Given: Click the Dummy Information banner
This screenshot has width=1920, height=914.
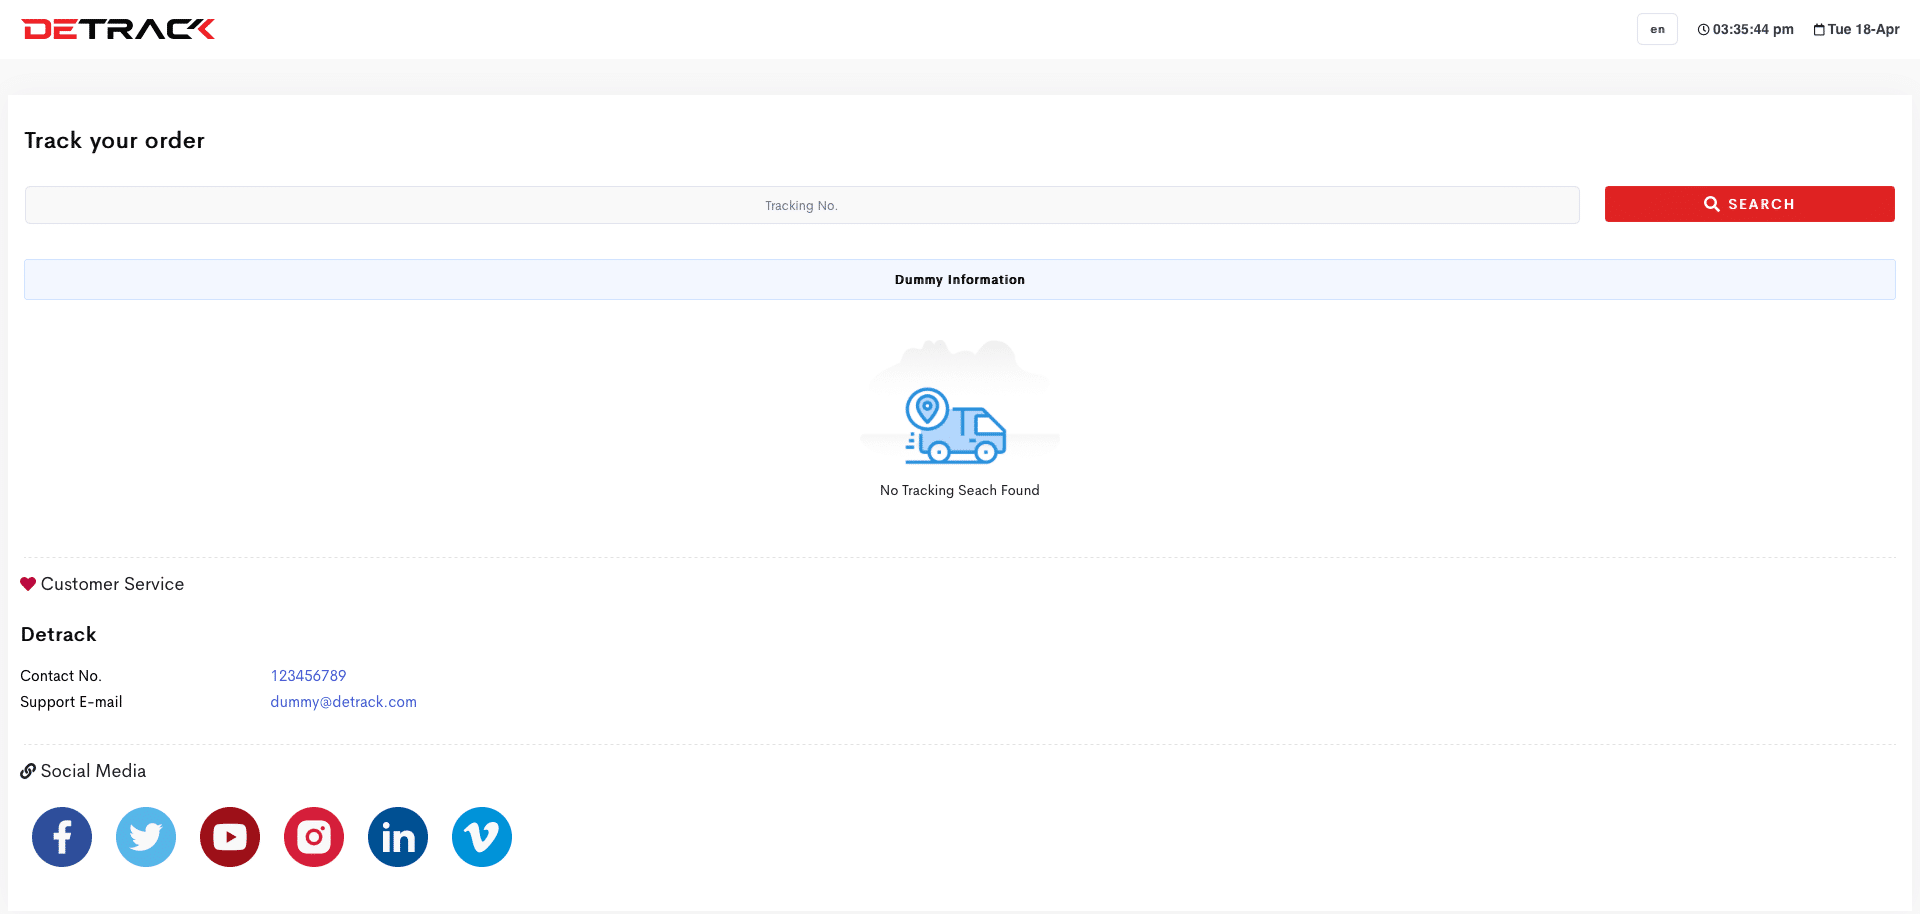Looking at the screenshot, I should (x=959, y=280).
